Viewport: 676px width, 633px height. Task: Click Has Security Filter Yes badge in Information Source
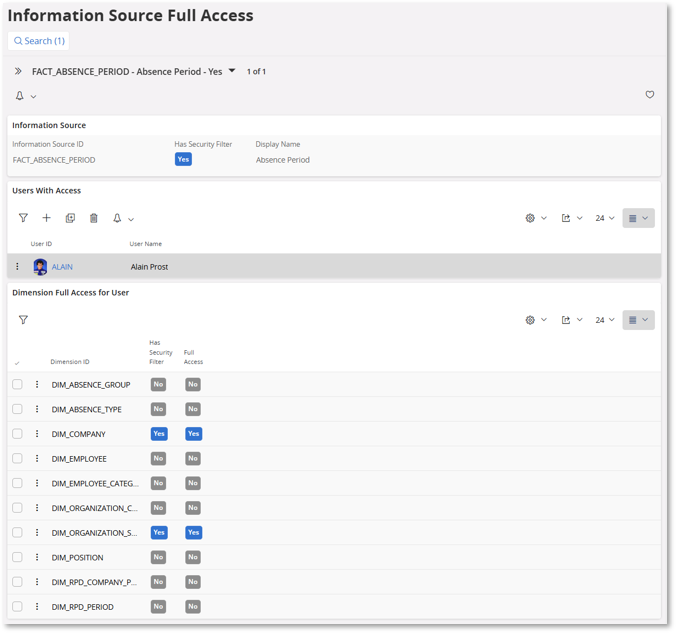(x=183, y=159)
